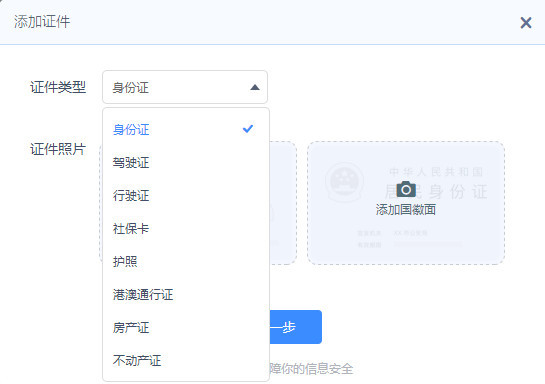Select 港澳通行证 option
The width and height of the screenshot is (545, 384).
tap(185, 295)
